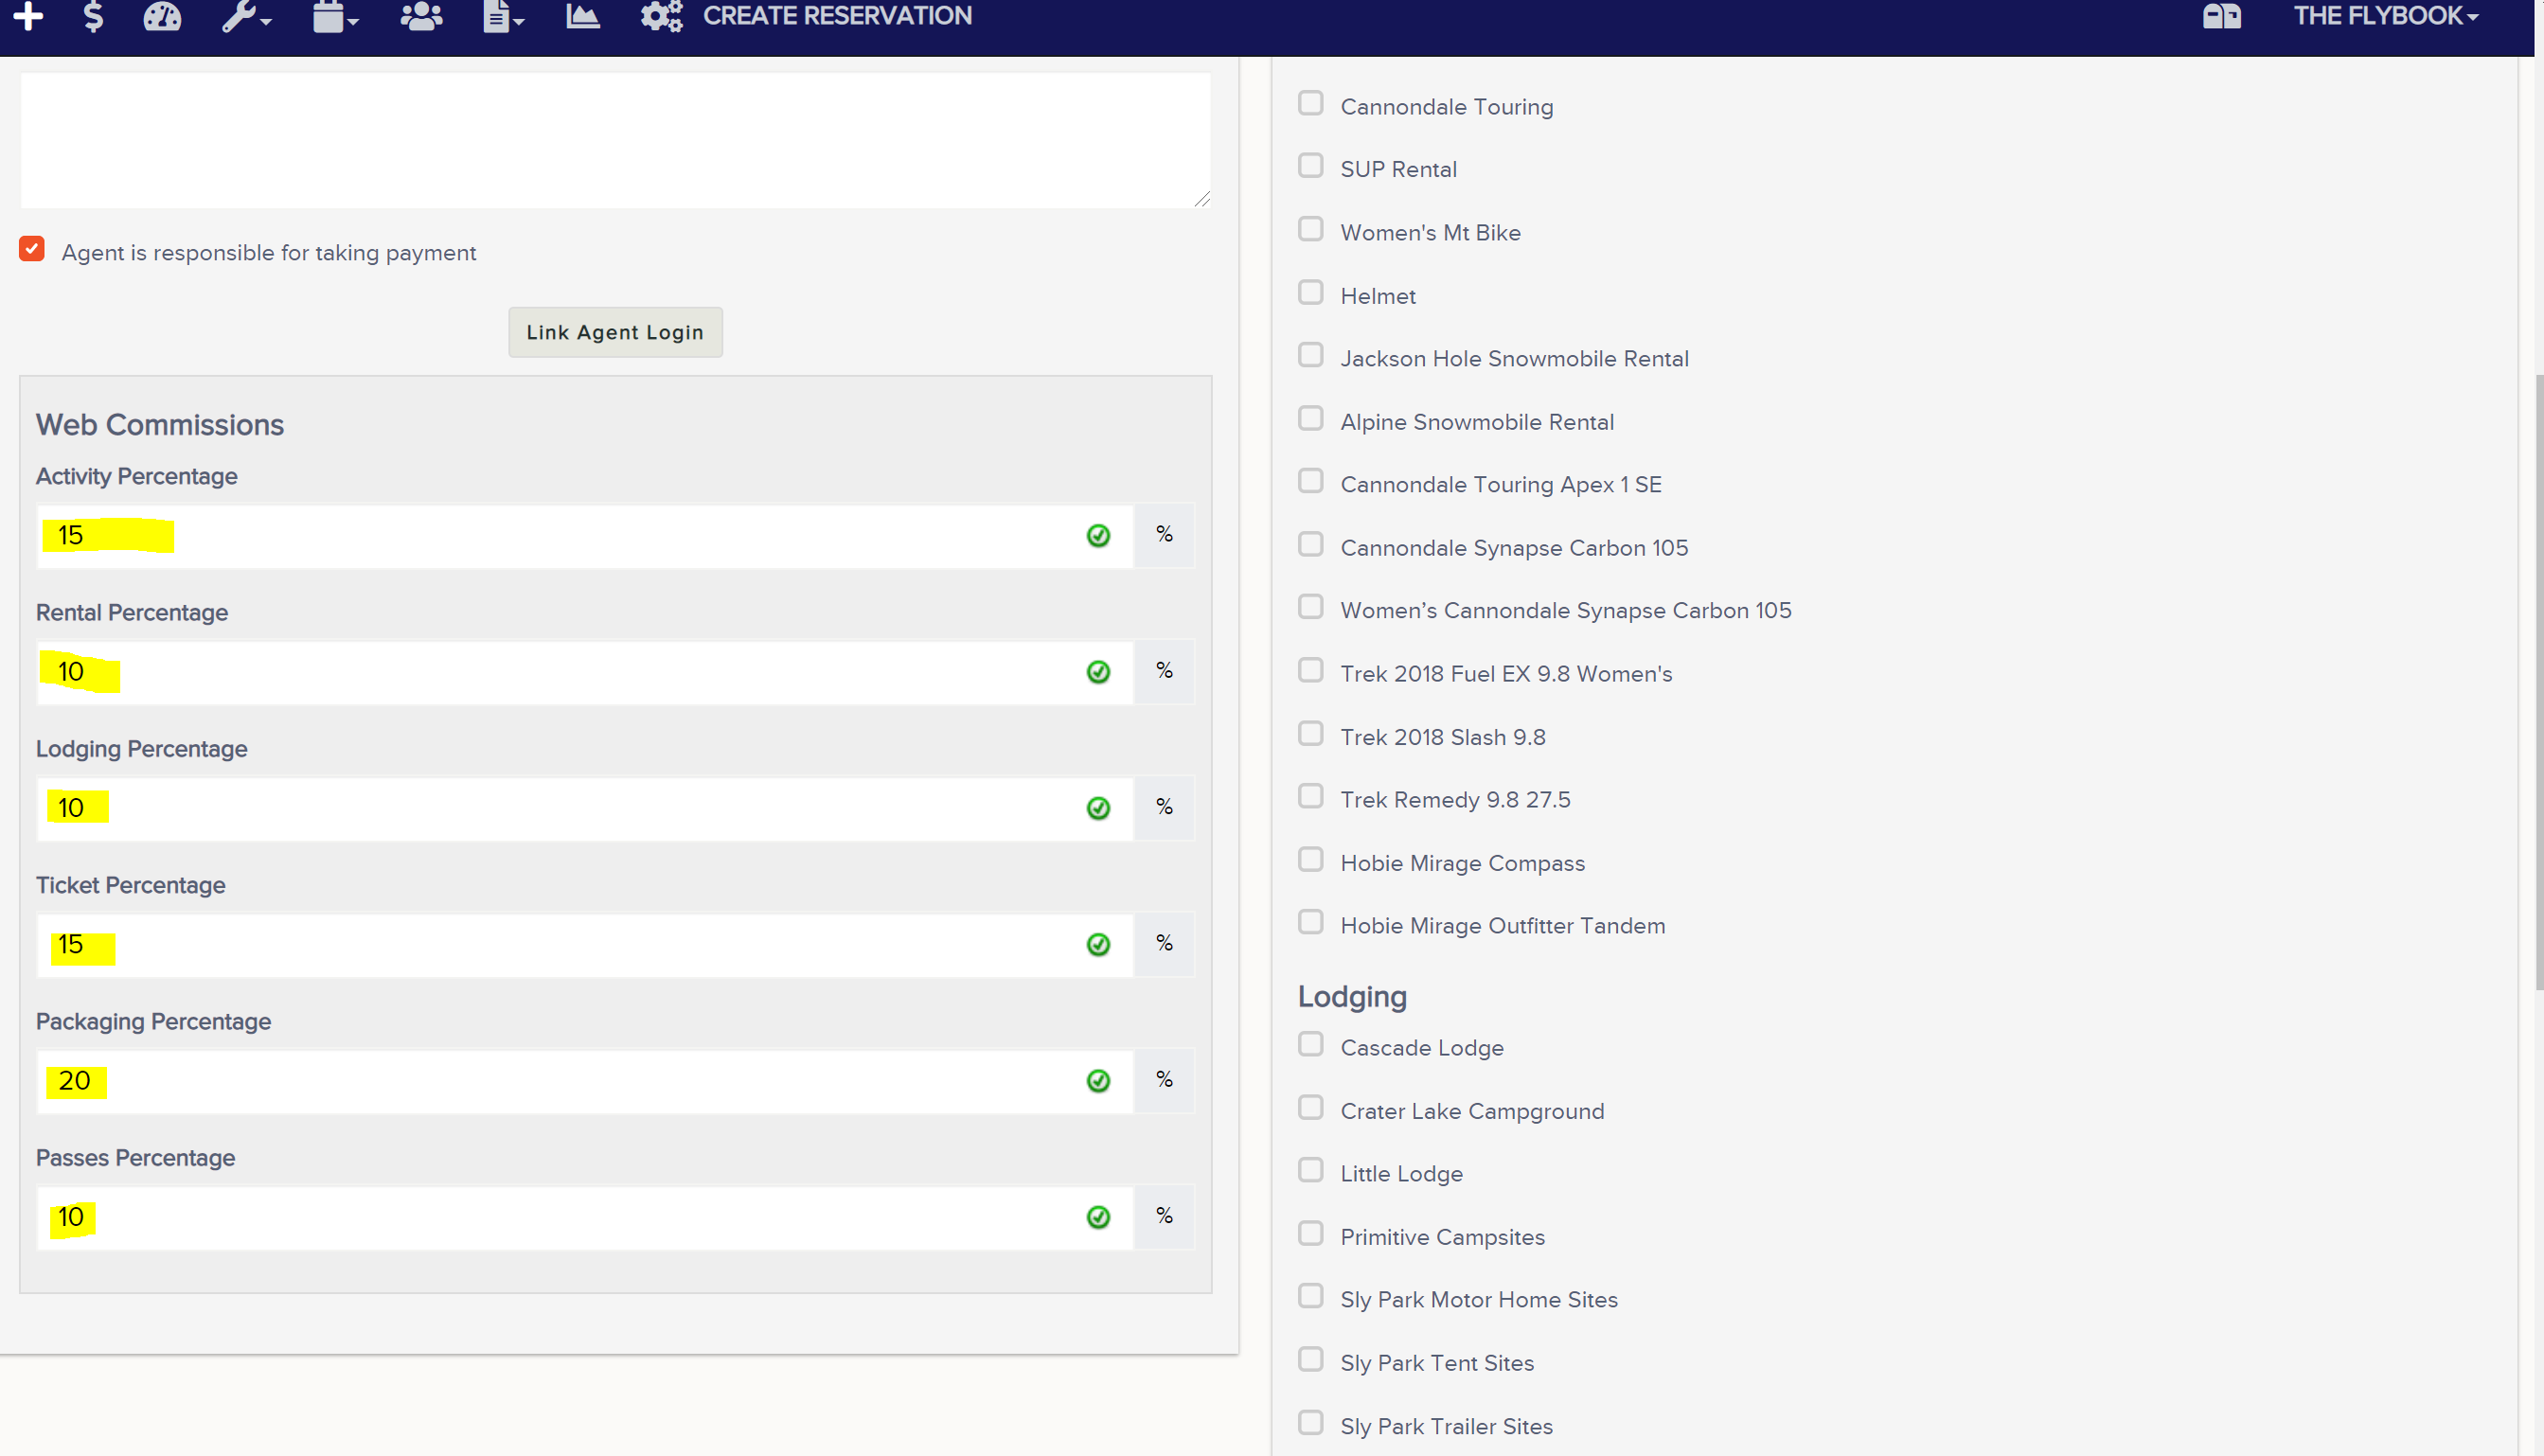
Task: Check Jackson Hole Snowmobile Rental checkbox
Action: (1310, 355)
